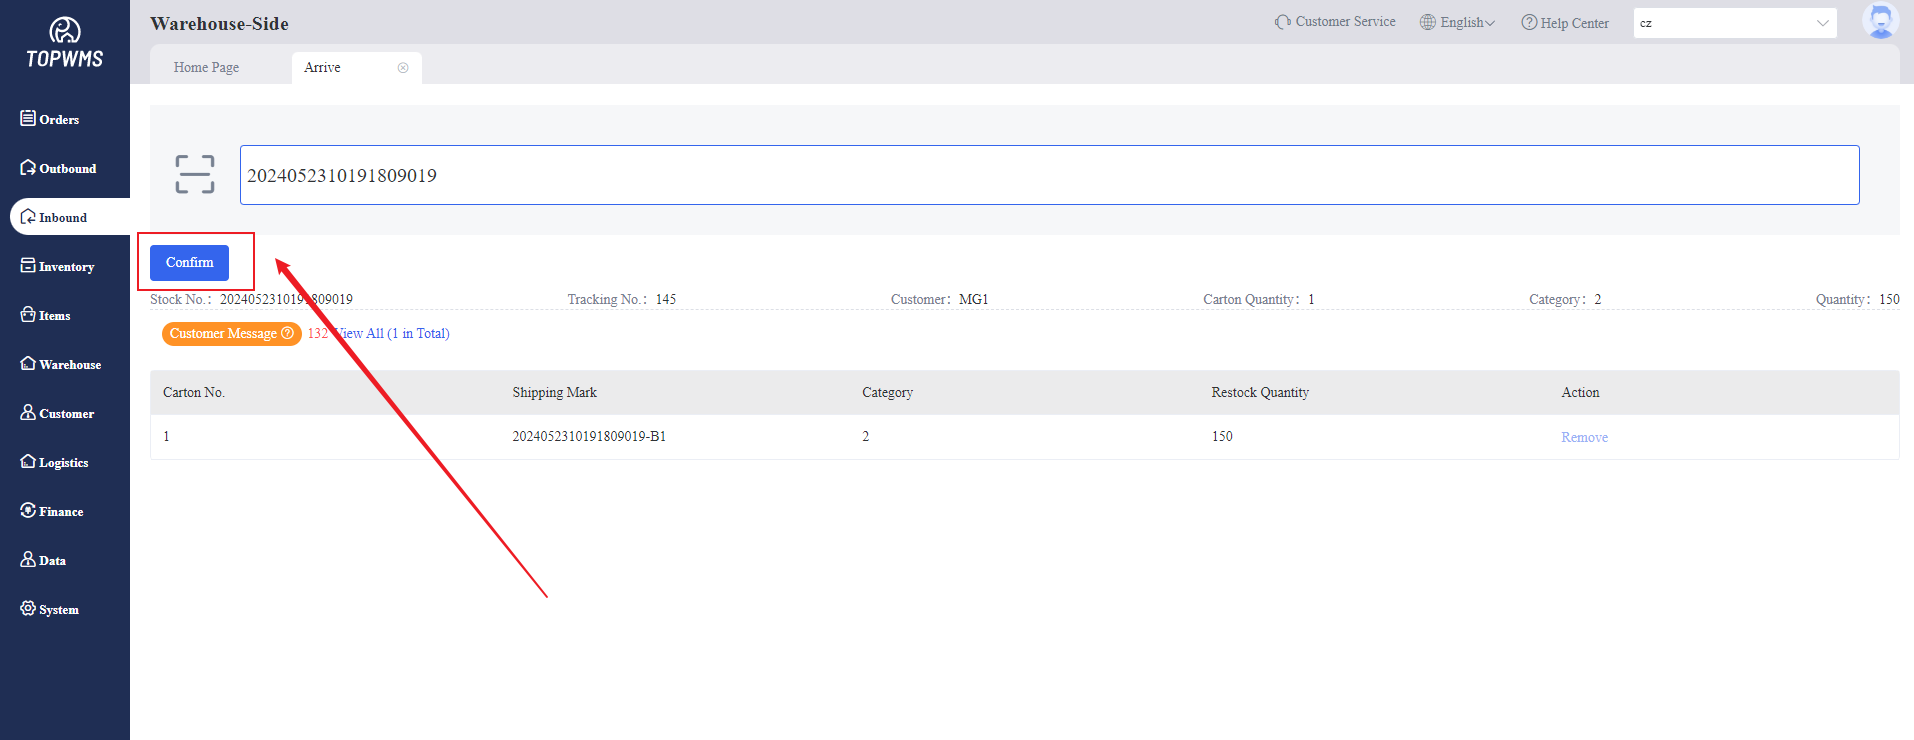Open System settings menu

[x=50, y=609]
